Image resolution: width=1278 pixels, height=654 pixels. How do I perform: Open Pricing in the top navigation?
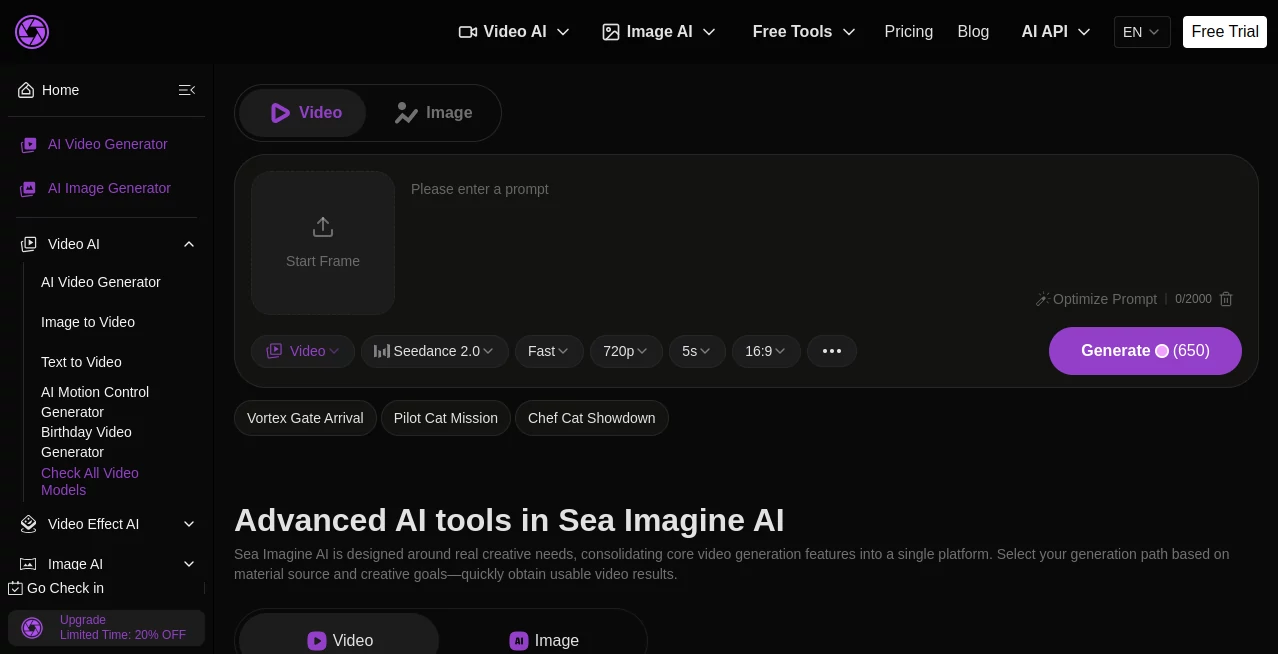[x=909, y=32]
